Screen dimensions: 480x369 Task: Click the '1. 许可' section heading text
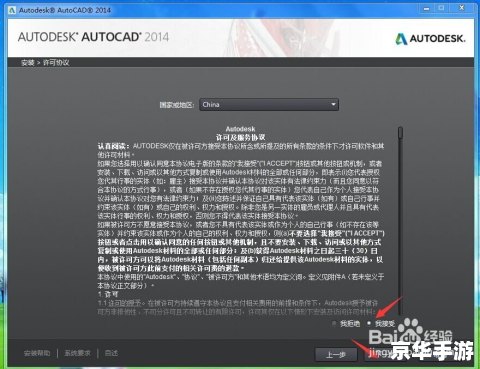108,294
